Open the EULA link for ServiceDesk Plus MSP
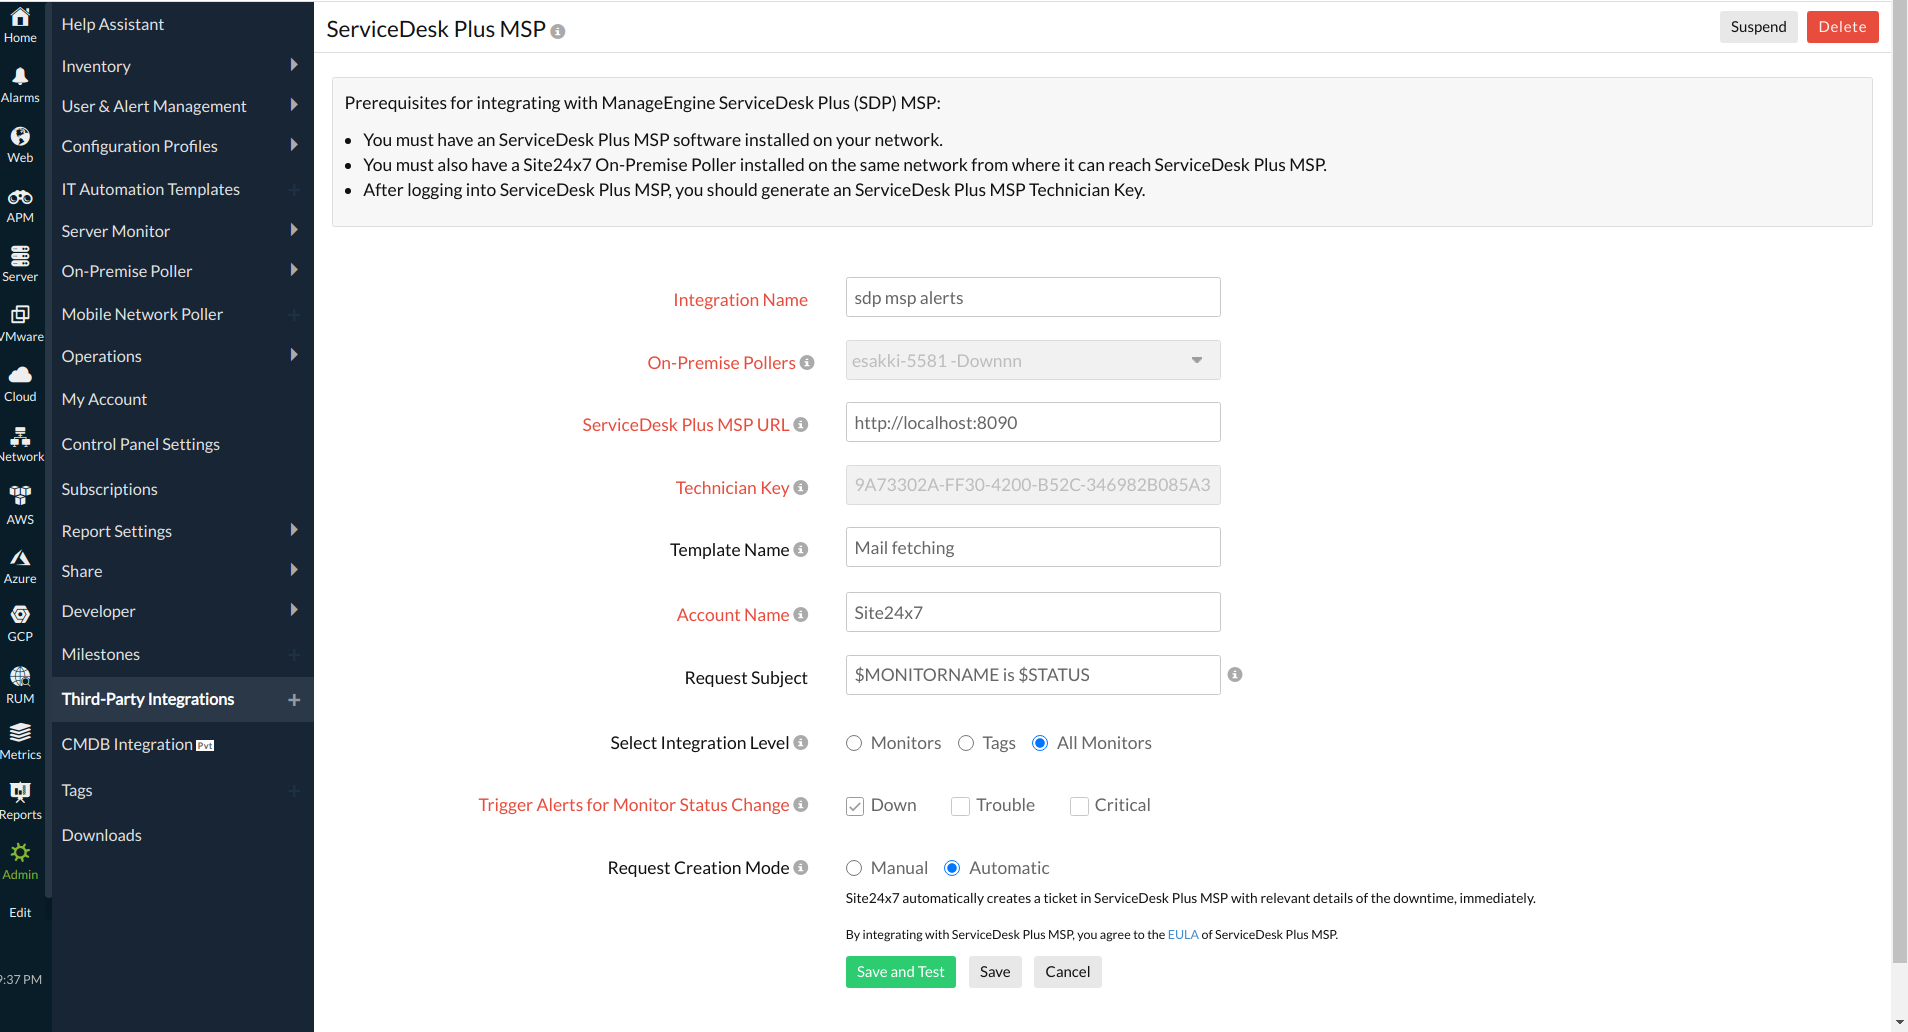 (1183, 934)
